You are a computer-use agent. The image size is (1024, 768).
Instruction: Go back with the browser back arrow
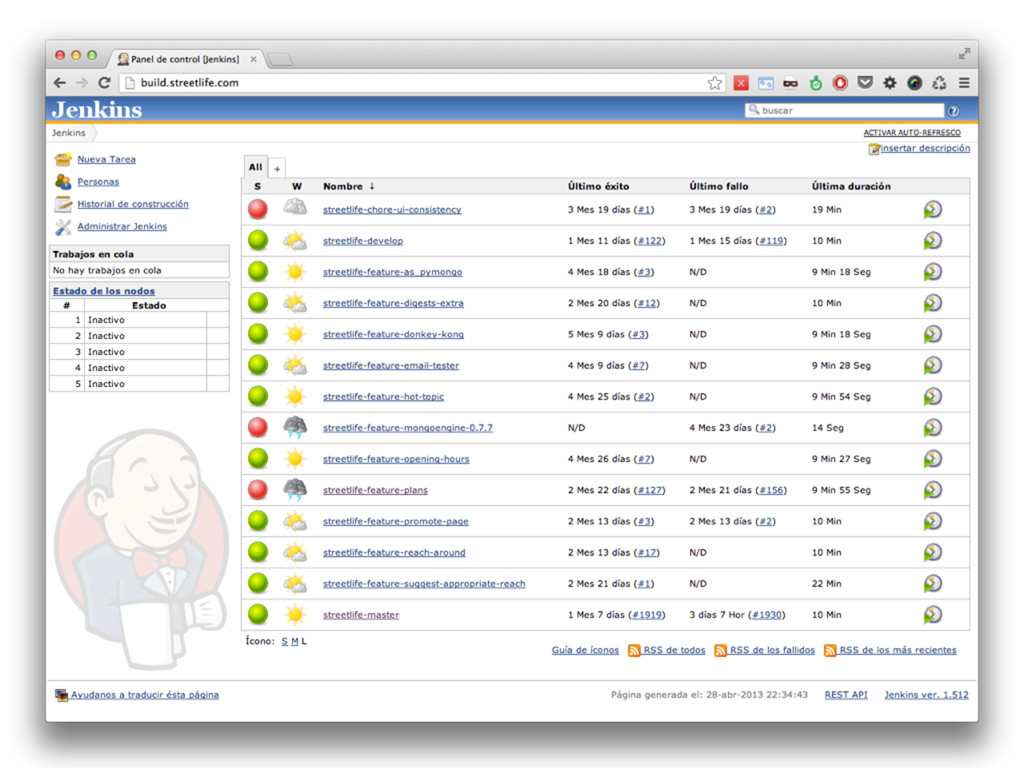pyautogui.click(x=60, y=83)
